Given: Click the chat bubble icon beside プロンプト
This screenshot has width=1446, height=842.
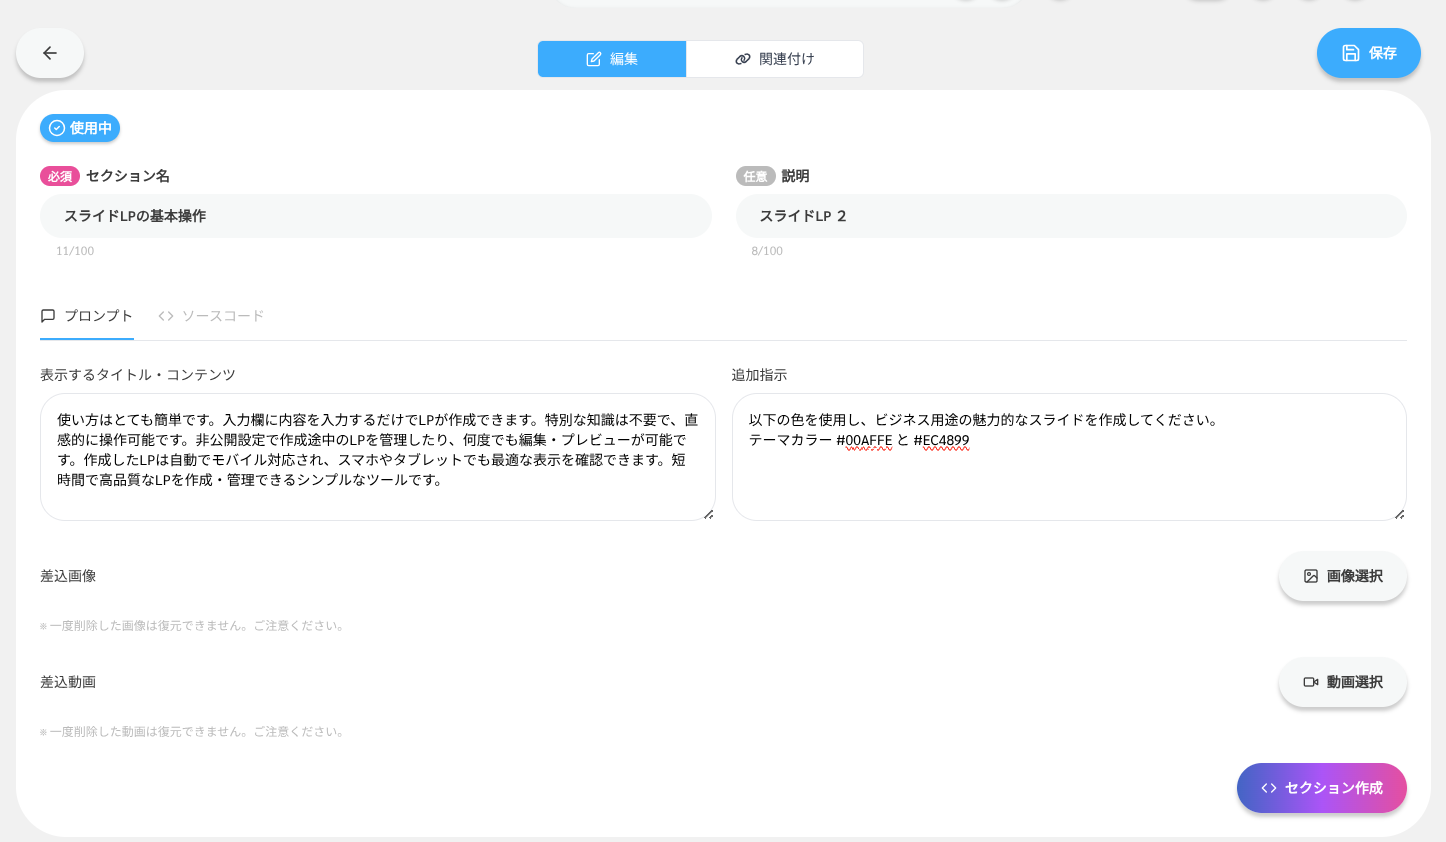Looking at the screenshot, I should click(48, 316).
